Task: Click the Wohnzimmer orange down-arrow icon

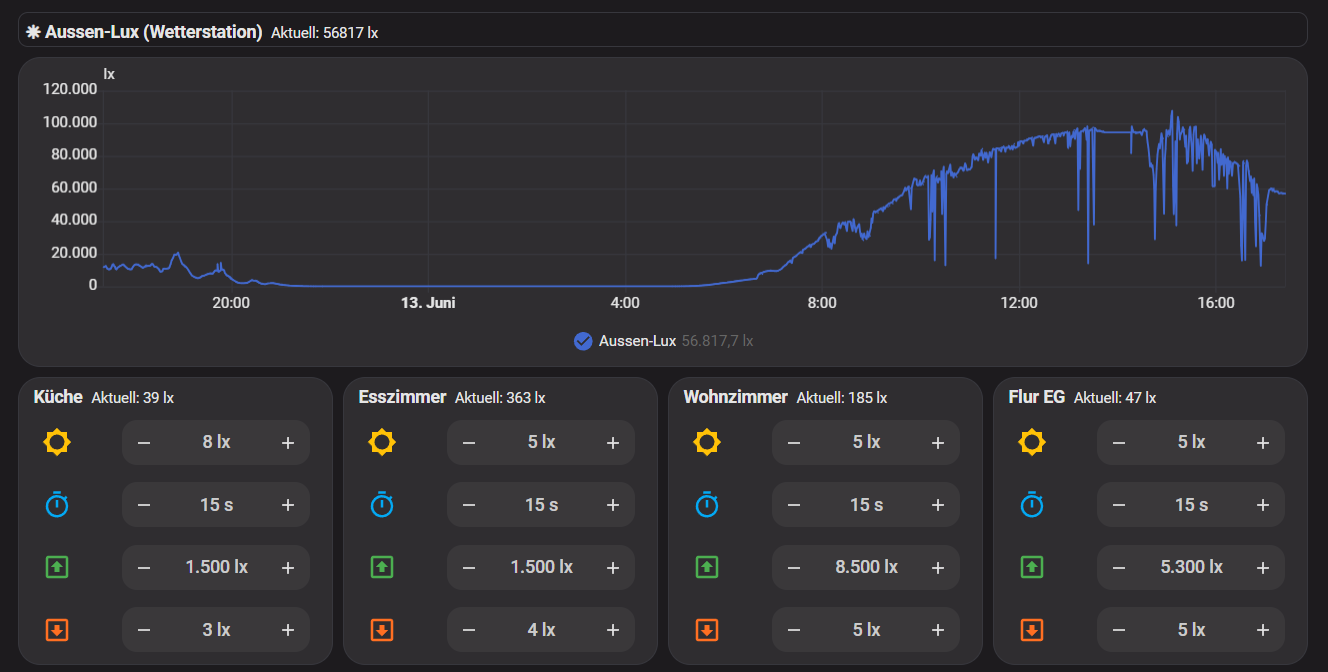Action: click(x=707, y=630)
